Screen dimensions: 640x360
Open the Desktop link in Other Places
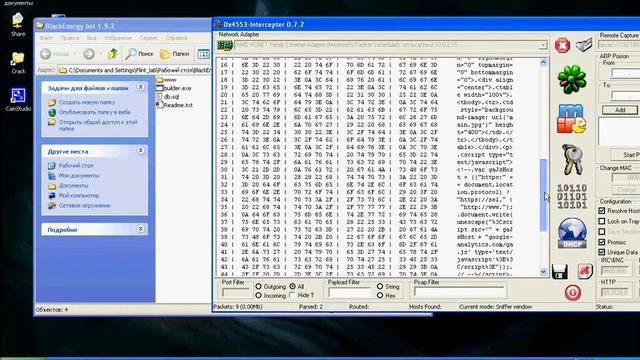pos(76,165)
